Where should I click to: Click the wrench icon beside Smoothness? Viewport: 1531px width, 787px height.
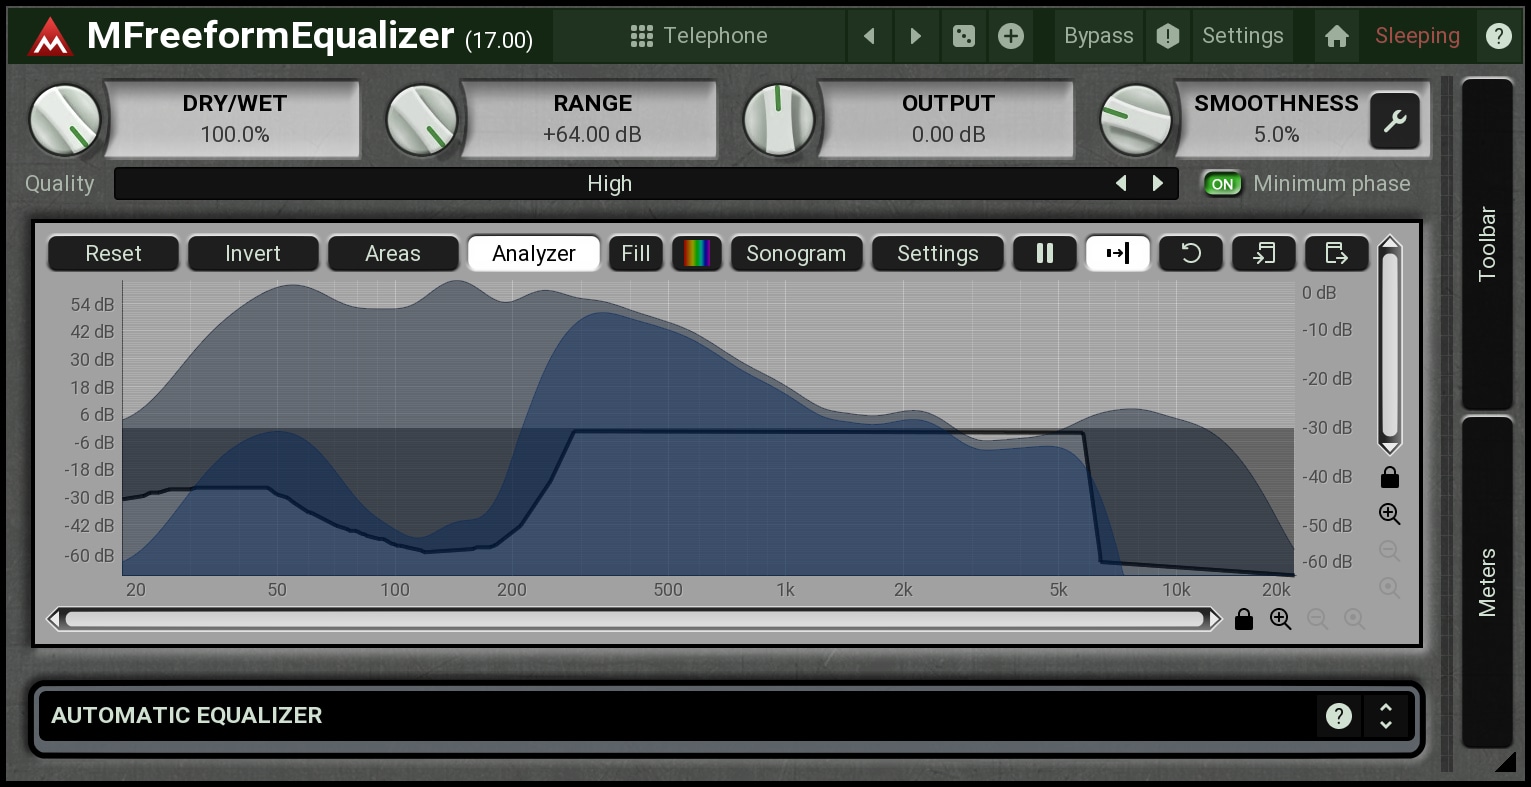(x=1394, y=121)
